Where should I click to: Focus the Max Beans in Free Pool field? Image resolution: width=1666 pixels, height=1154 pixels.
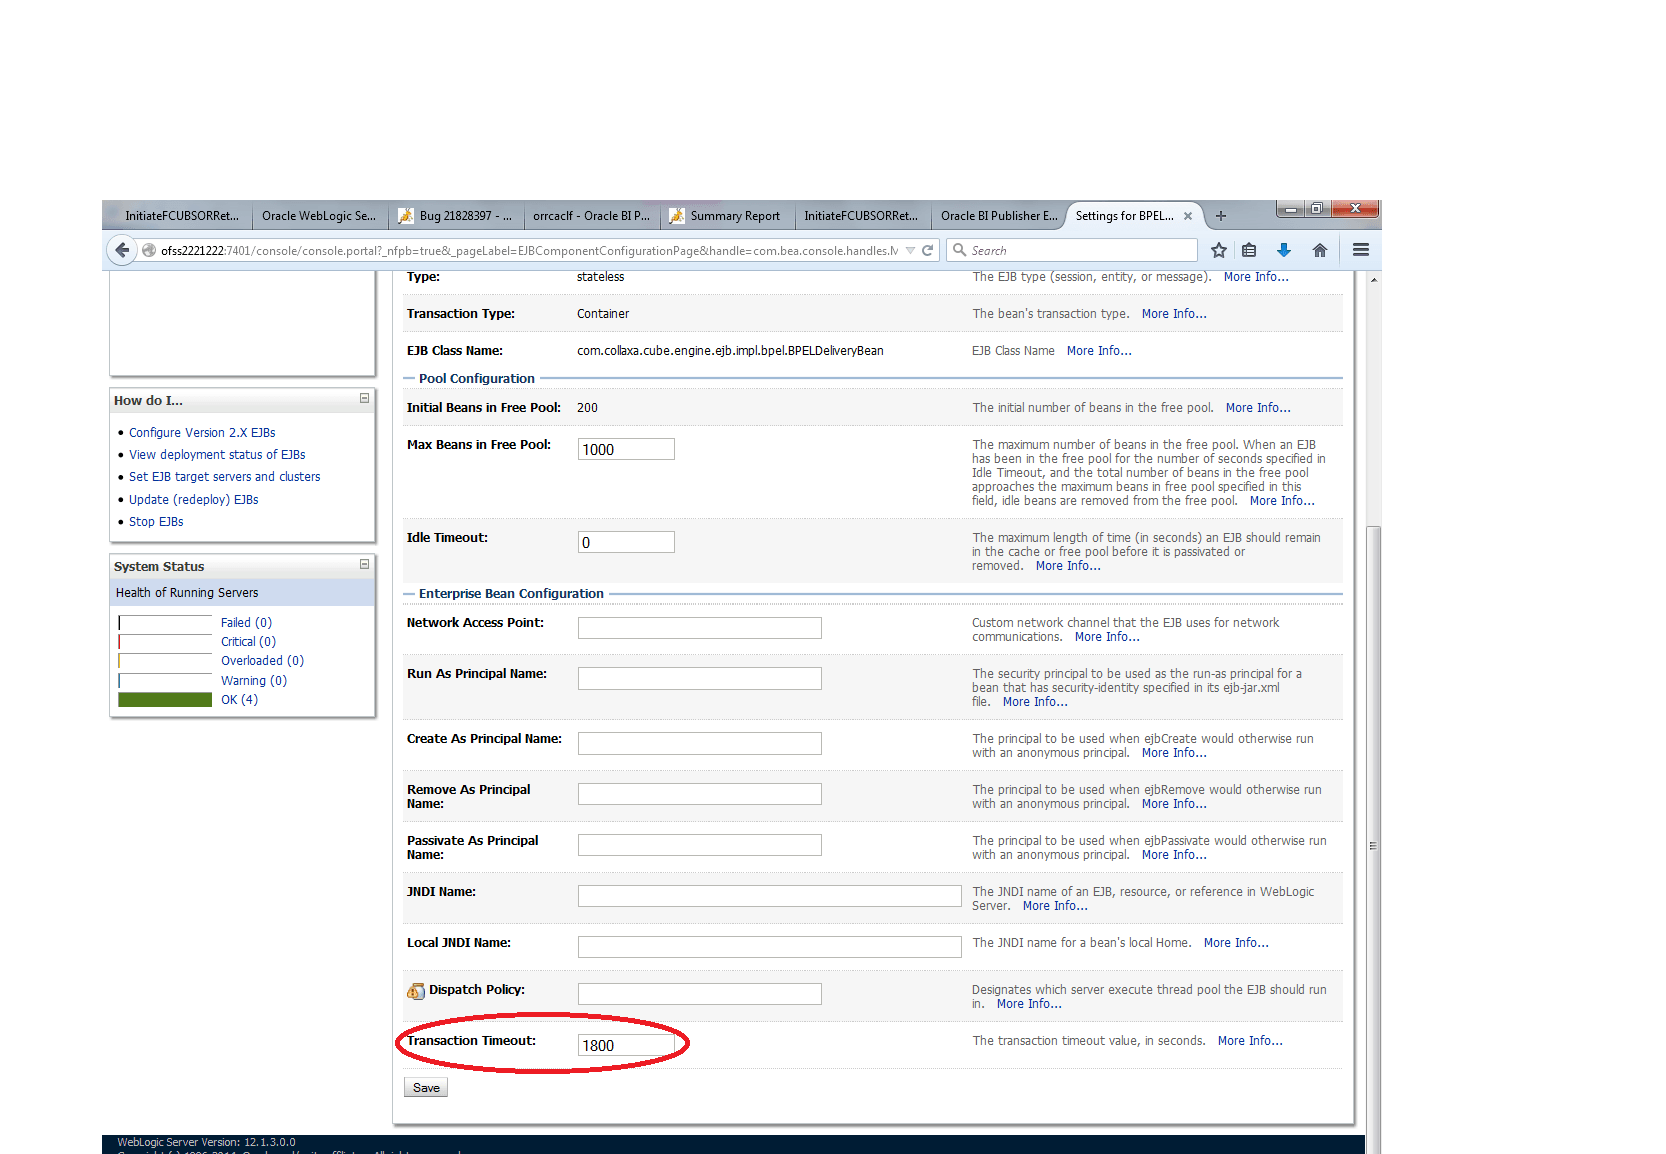626,449
